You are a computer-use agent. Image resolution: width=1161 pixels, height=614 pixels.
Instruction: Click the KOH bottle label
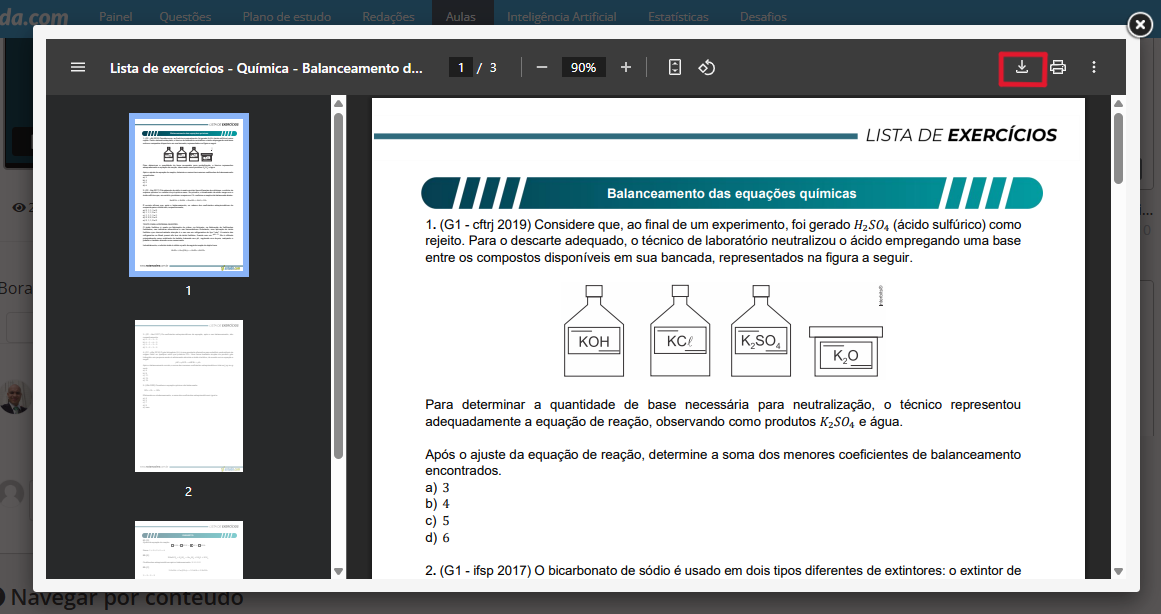click(594, 341)
